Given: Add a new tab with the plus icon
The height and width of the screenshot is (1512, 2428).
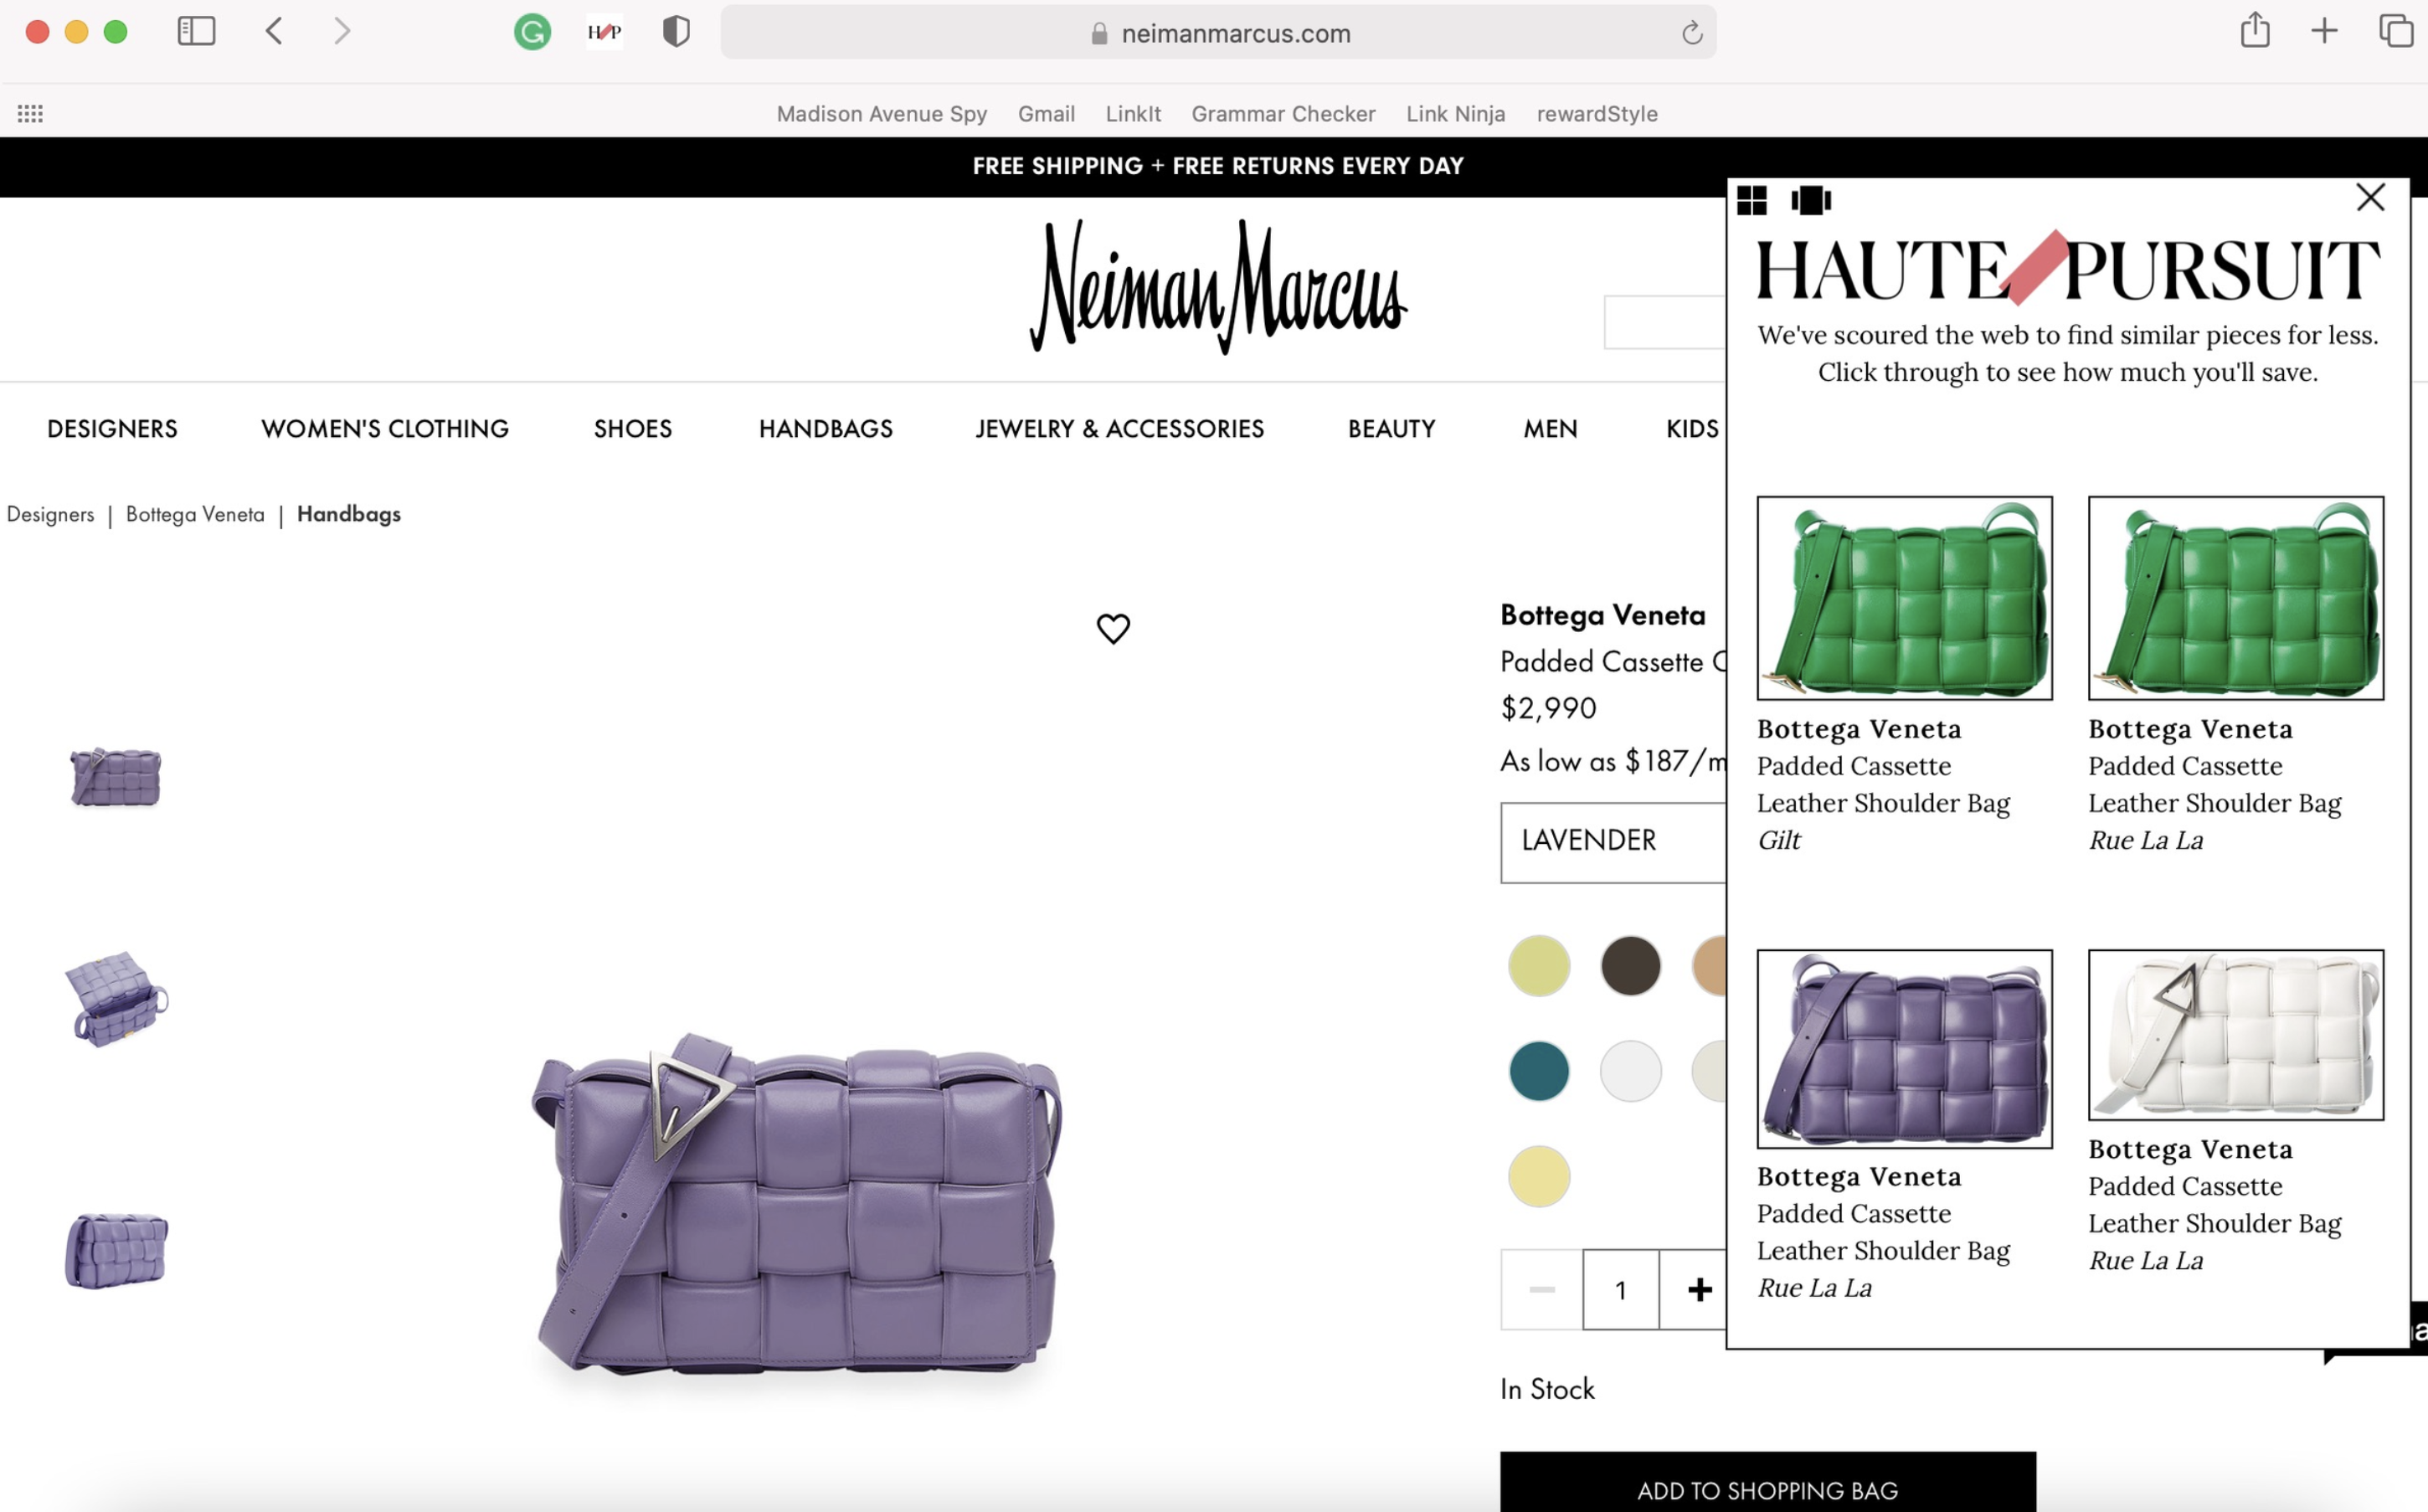Looking at the screenshot, I should [x=2324, y=31].
